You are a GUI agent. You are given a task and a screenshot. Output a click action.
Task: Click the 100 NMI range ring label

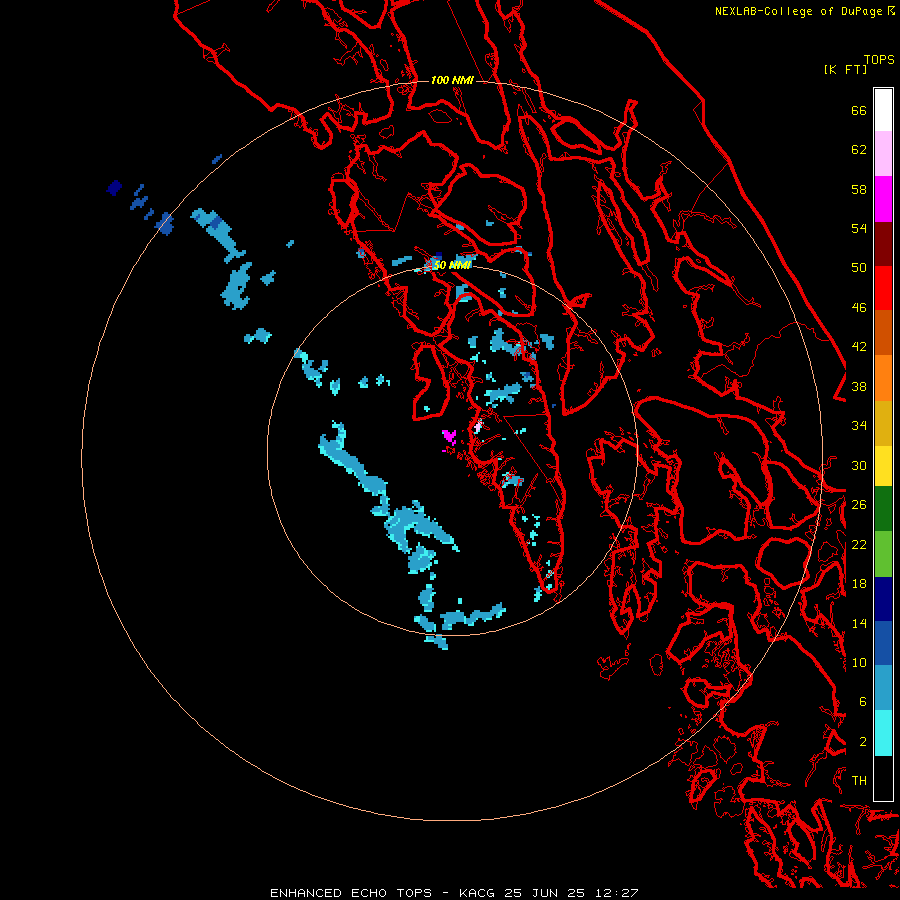click(x=452, y=80)
